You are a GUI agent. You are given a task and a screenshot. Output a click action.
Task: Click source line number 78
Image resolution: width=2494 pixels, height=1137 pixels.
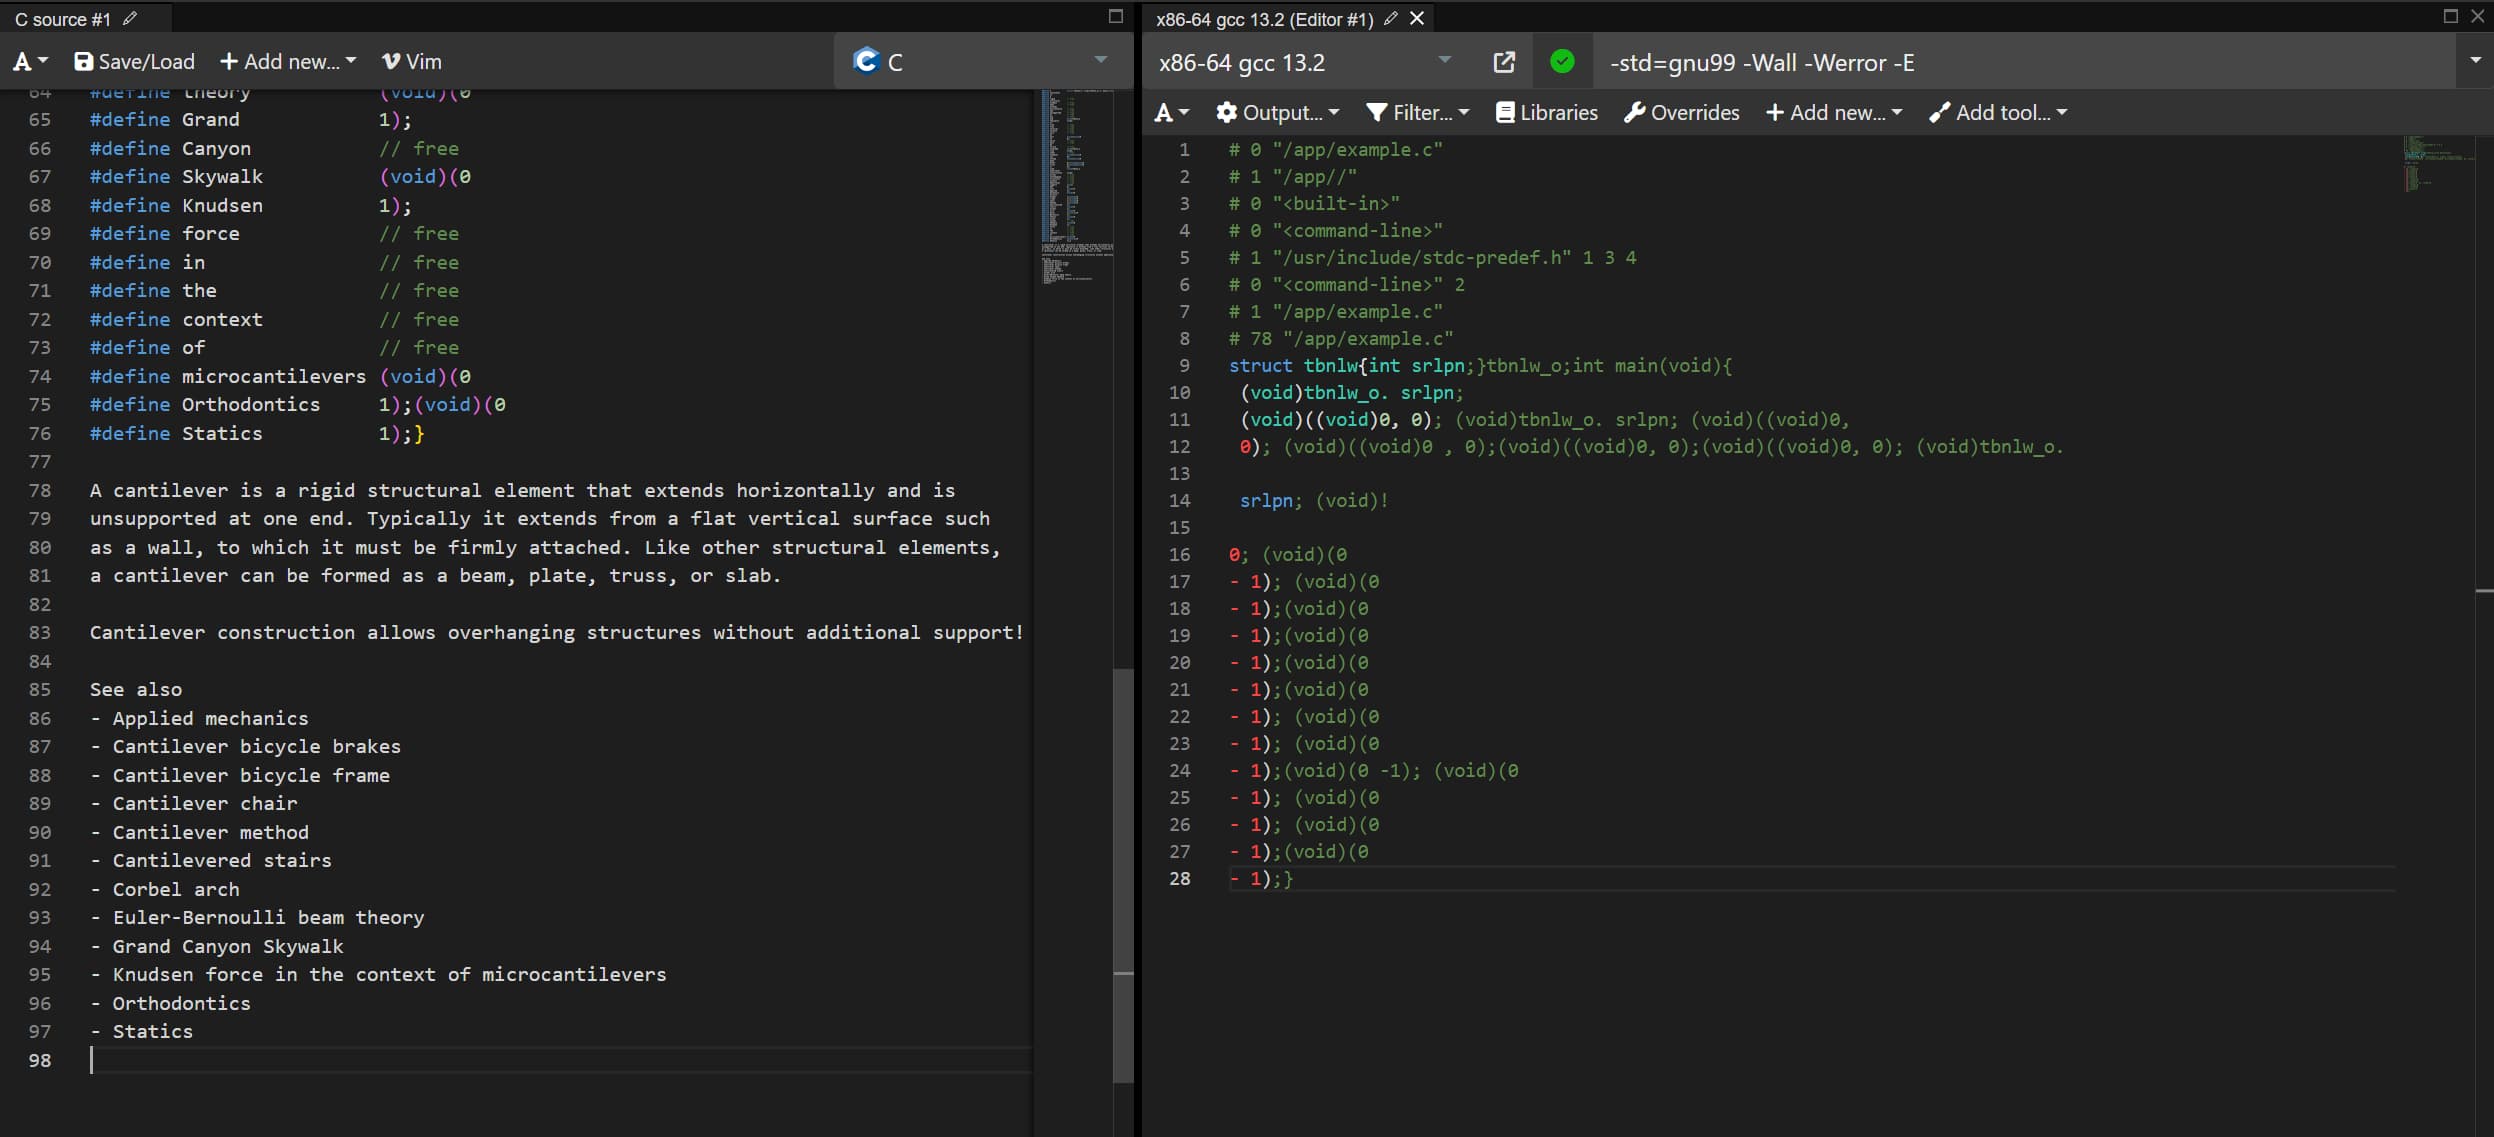point(40,491)
